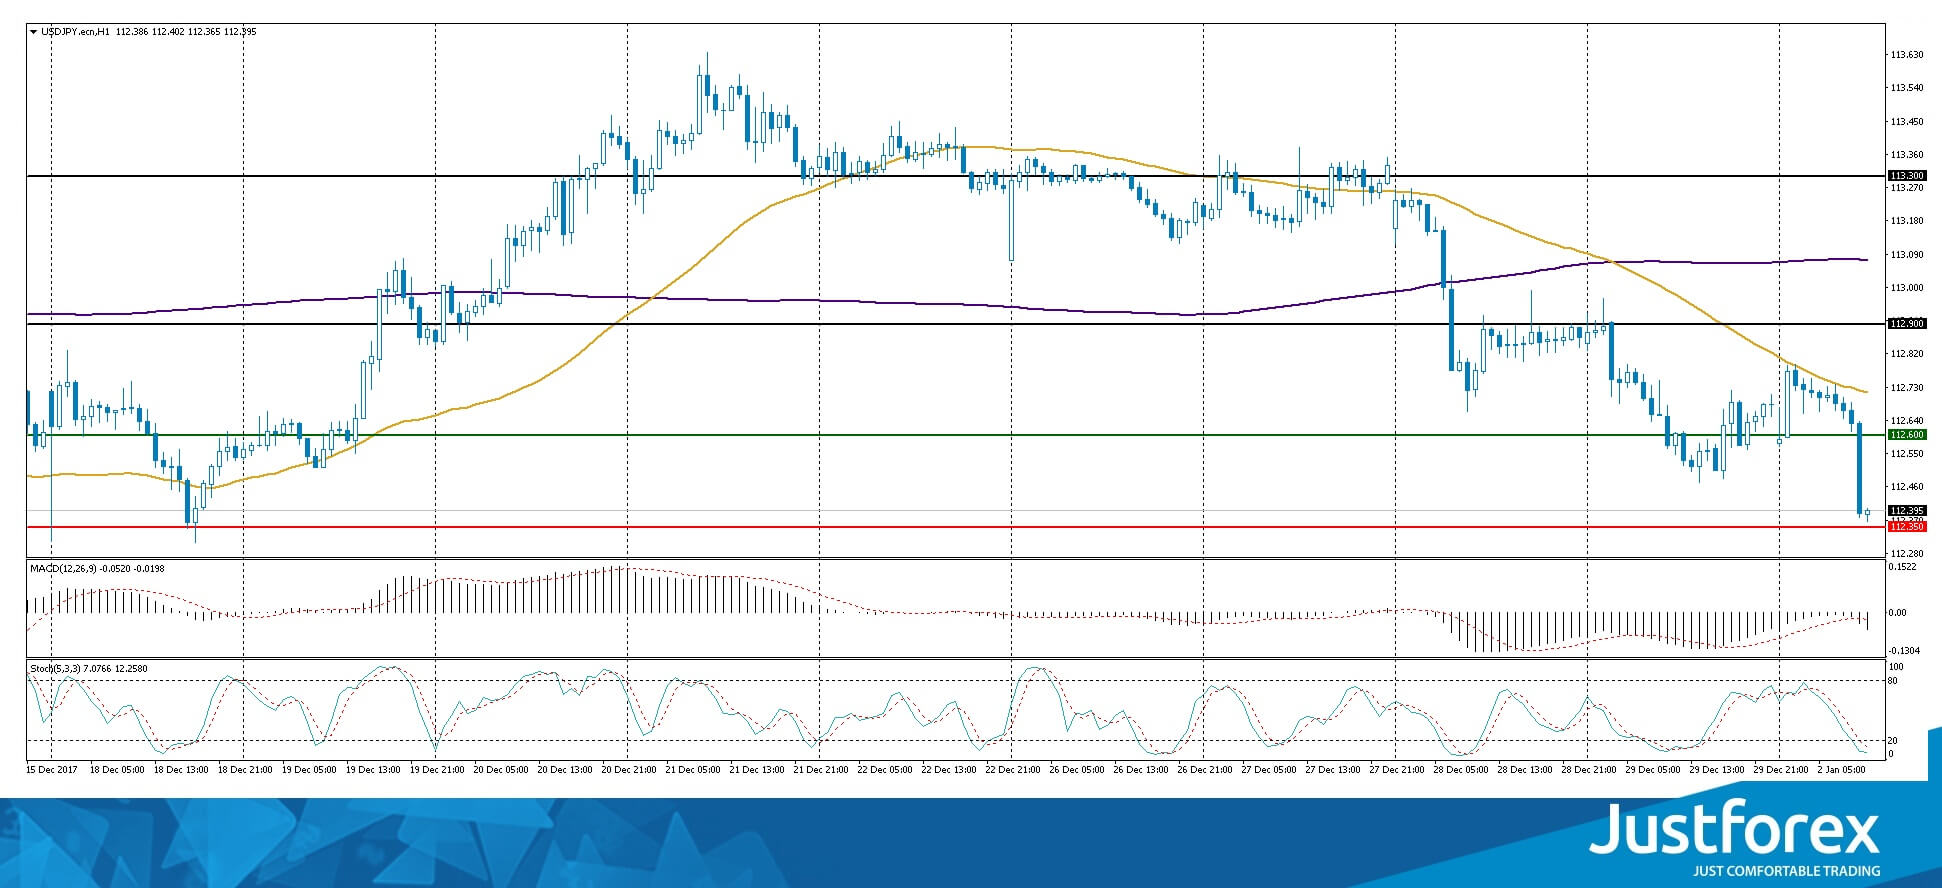The height and width of the screenshot is (888, 1942).
Task: Click the 113.180 price axis value
Action: coord(1907,221)
